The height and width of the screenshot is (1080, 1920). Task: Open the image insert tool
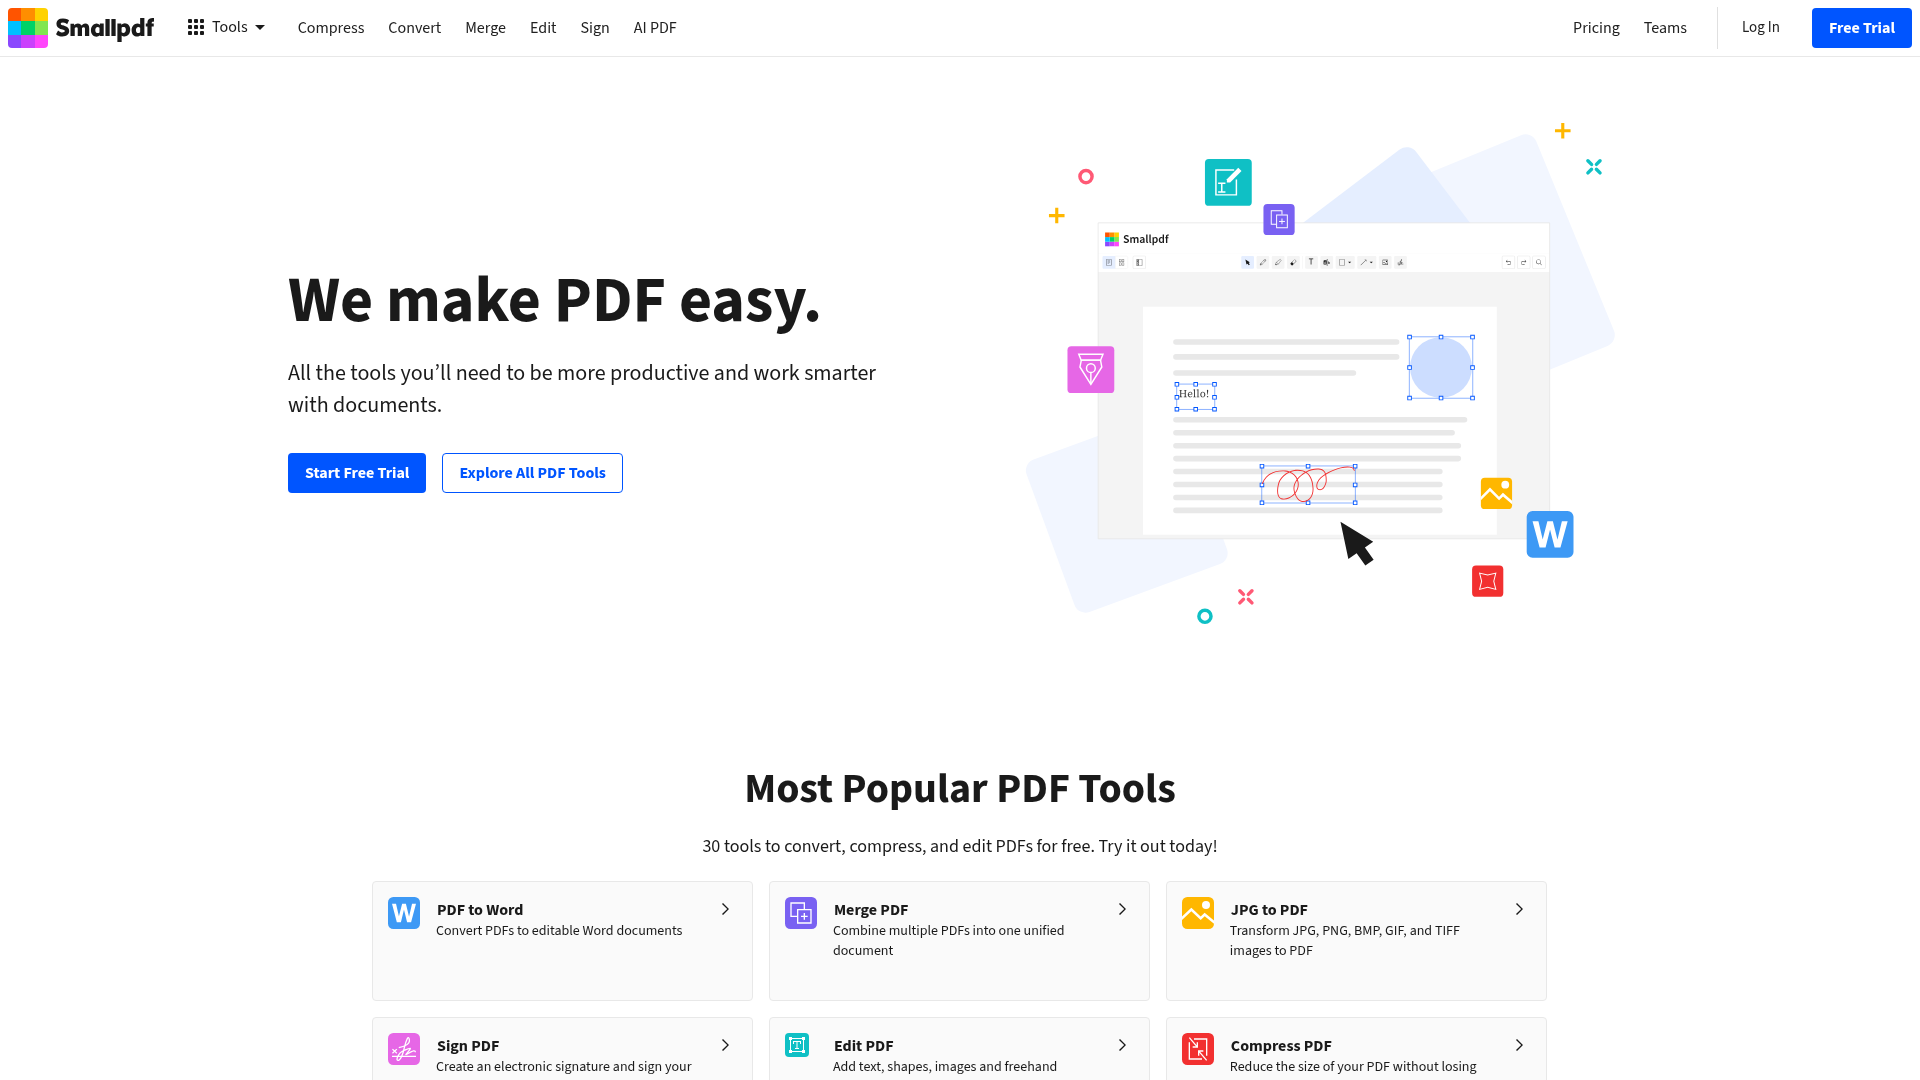[x=1385, y=262]
